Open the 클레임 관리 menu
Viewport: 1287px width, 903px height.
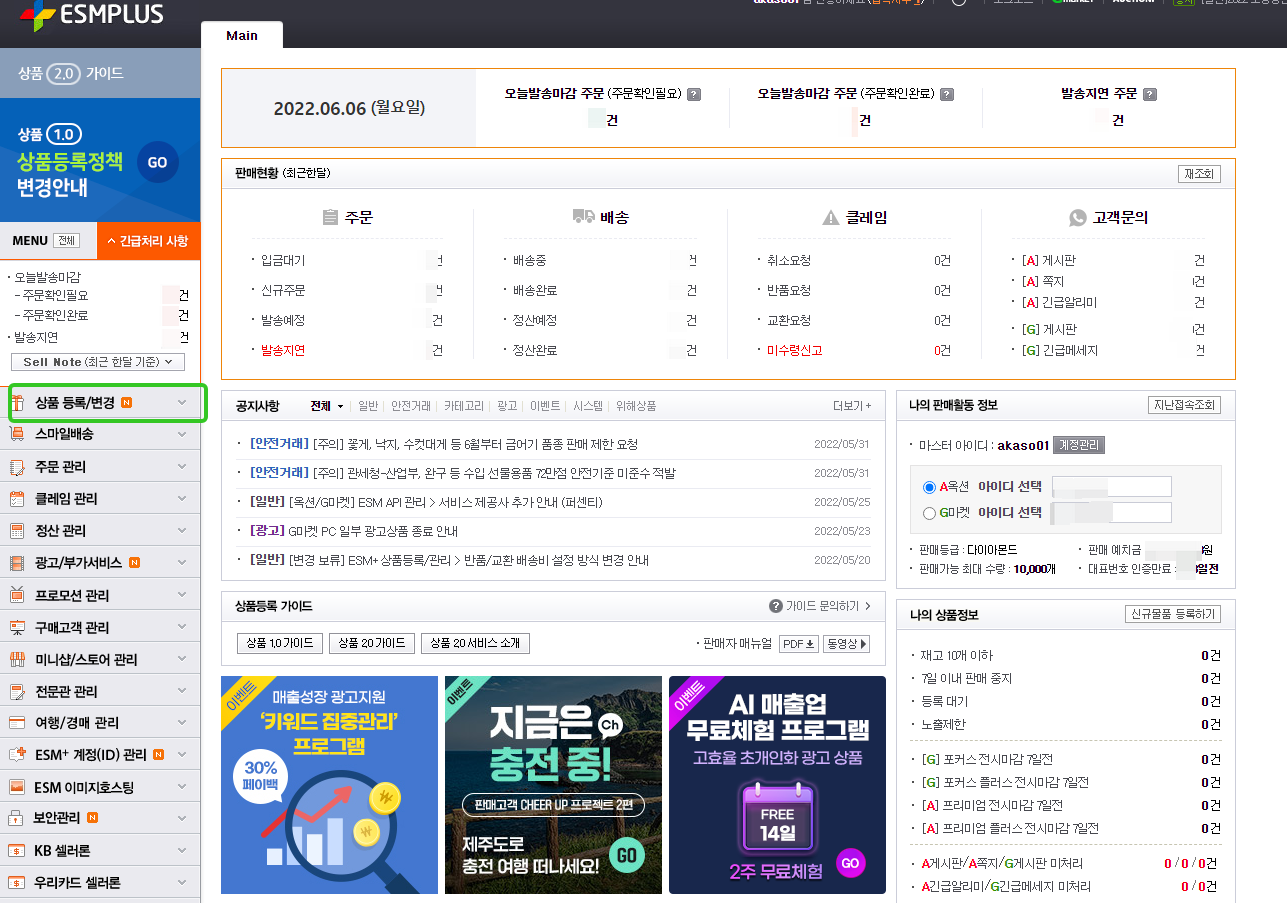100,498
